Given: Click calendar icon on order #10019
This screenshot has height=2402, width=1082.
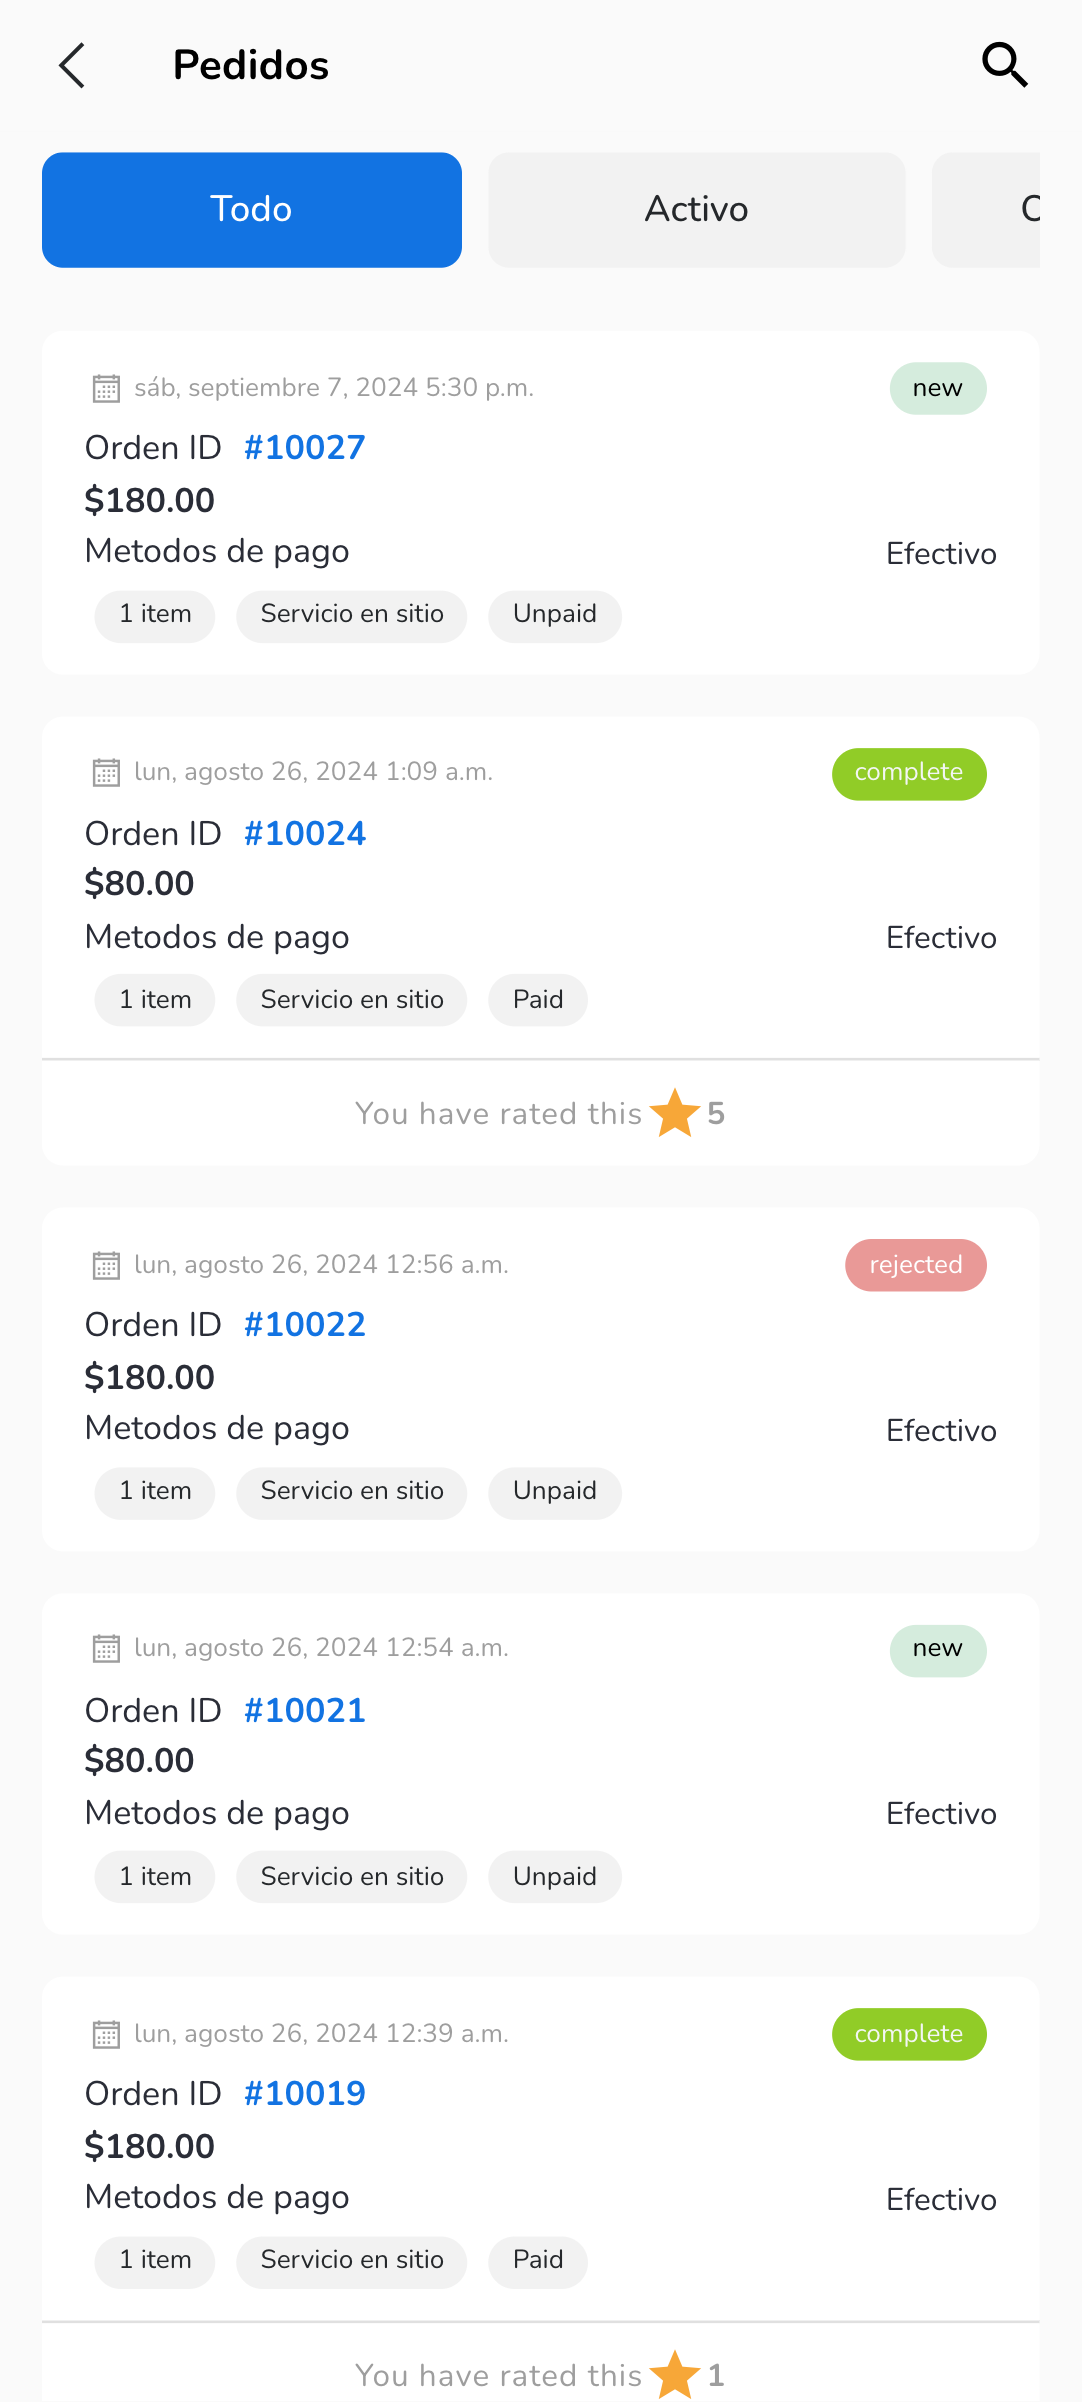Looking at the screenshot, I should click(106, 2034).
